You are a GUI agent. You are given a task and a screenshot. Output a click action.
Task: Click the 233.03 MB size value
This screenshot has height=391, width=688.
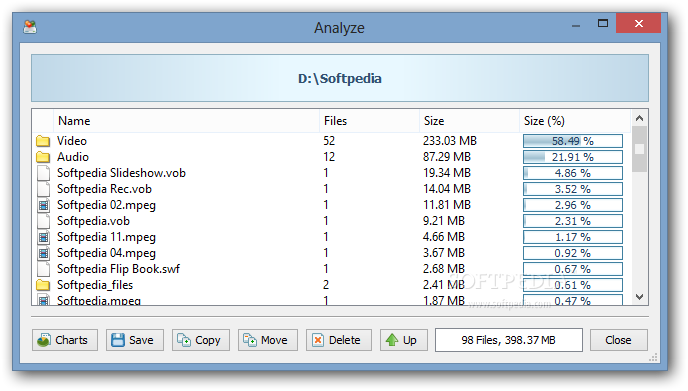450,141
